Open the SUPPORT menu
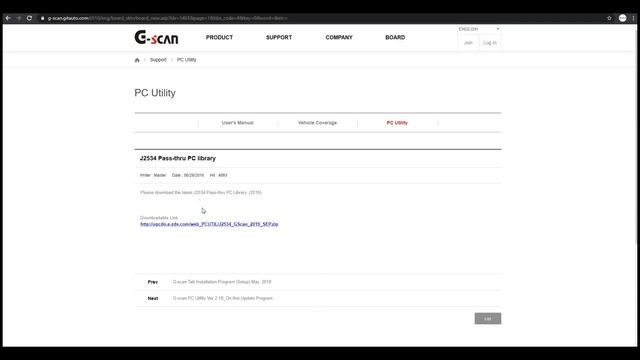Viewport: 640px width, 360px height. (x=279, y=37)
